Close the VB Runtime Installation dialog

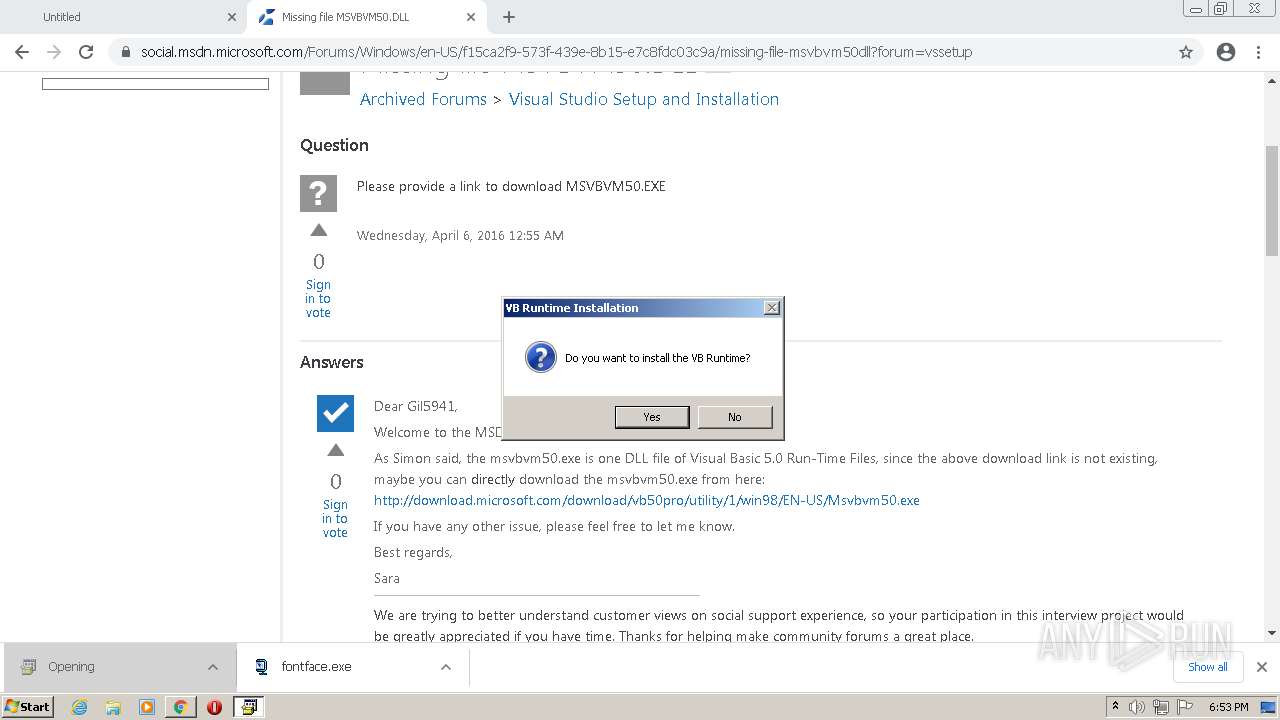click(772, 308)
